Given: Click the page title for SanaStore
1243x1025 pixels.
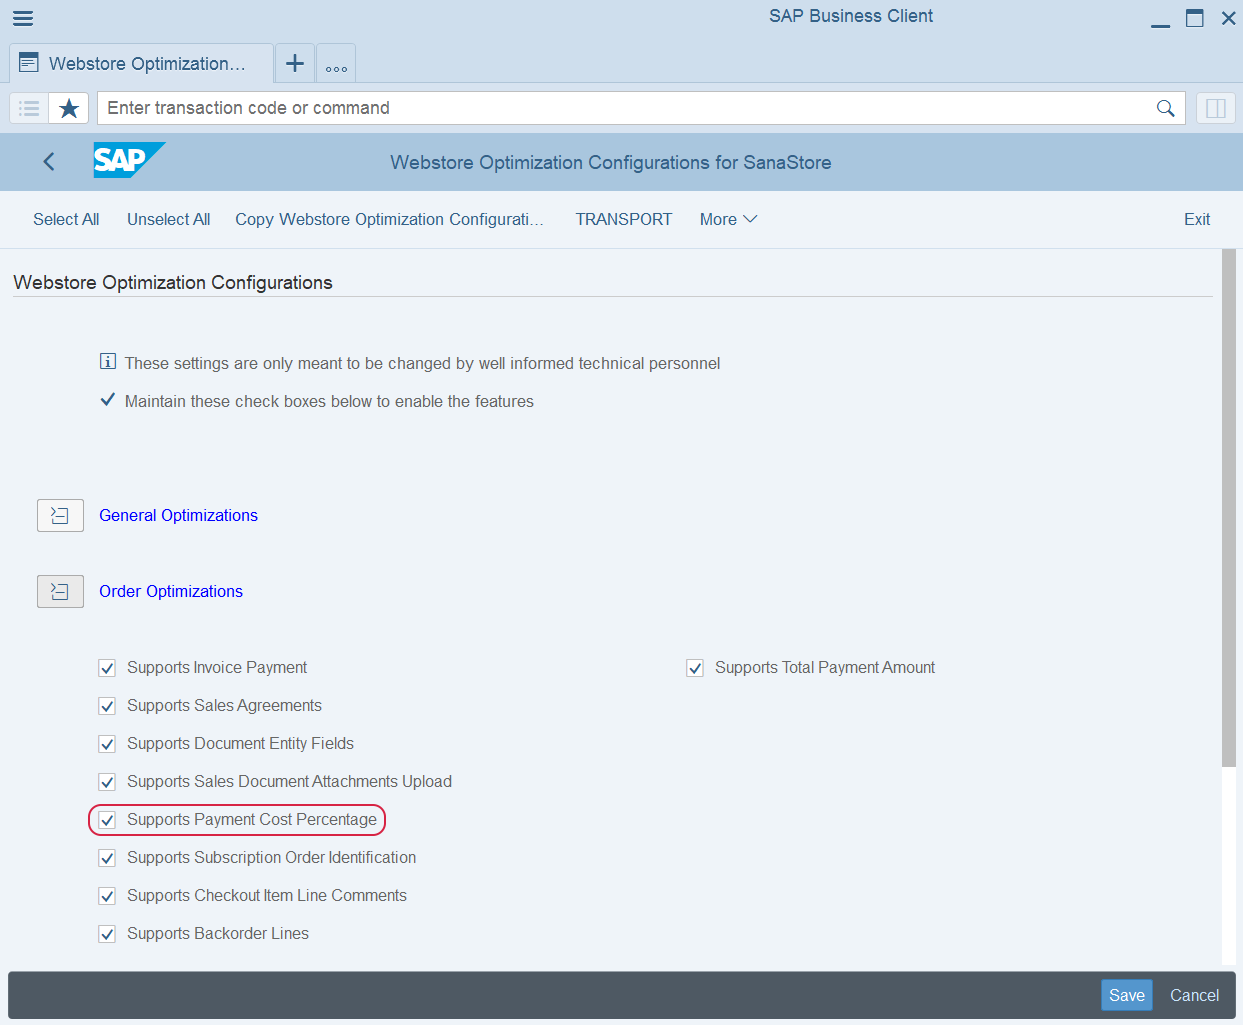Looking at the screenshot, I should coord(611,162).
